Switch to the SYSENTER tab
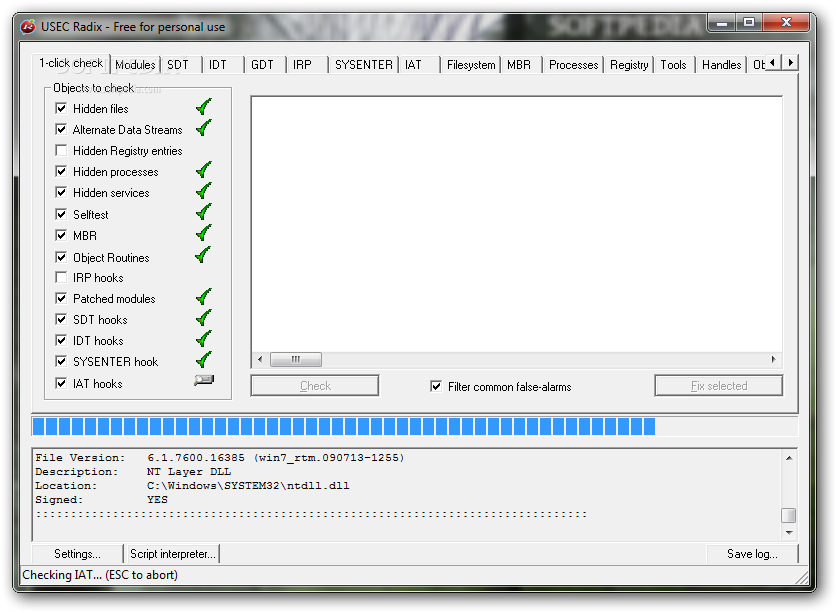Screen dimensions: 837x613 pyautogui.click(x=364, y=65)
